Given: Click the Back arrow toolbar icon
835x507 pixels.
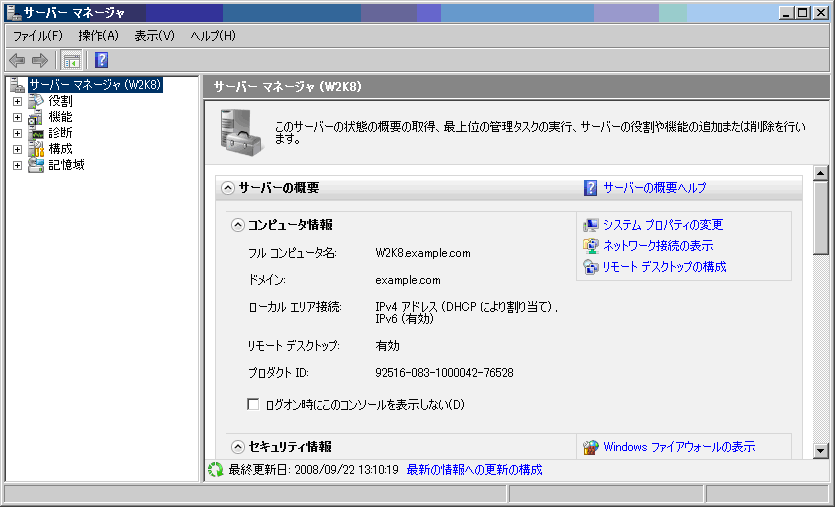Looking at the screenshot, I should click(17, 60).
